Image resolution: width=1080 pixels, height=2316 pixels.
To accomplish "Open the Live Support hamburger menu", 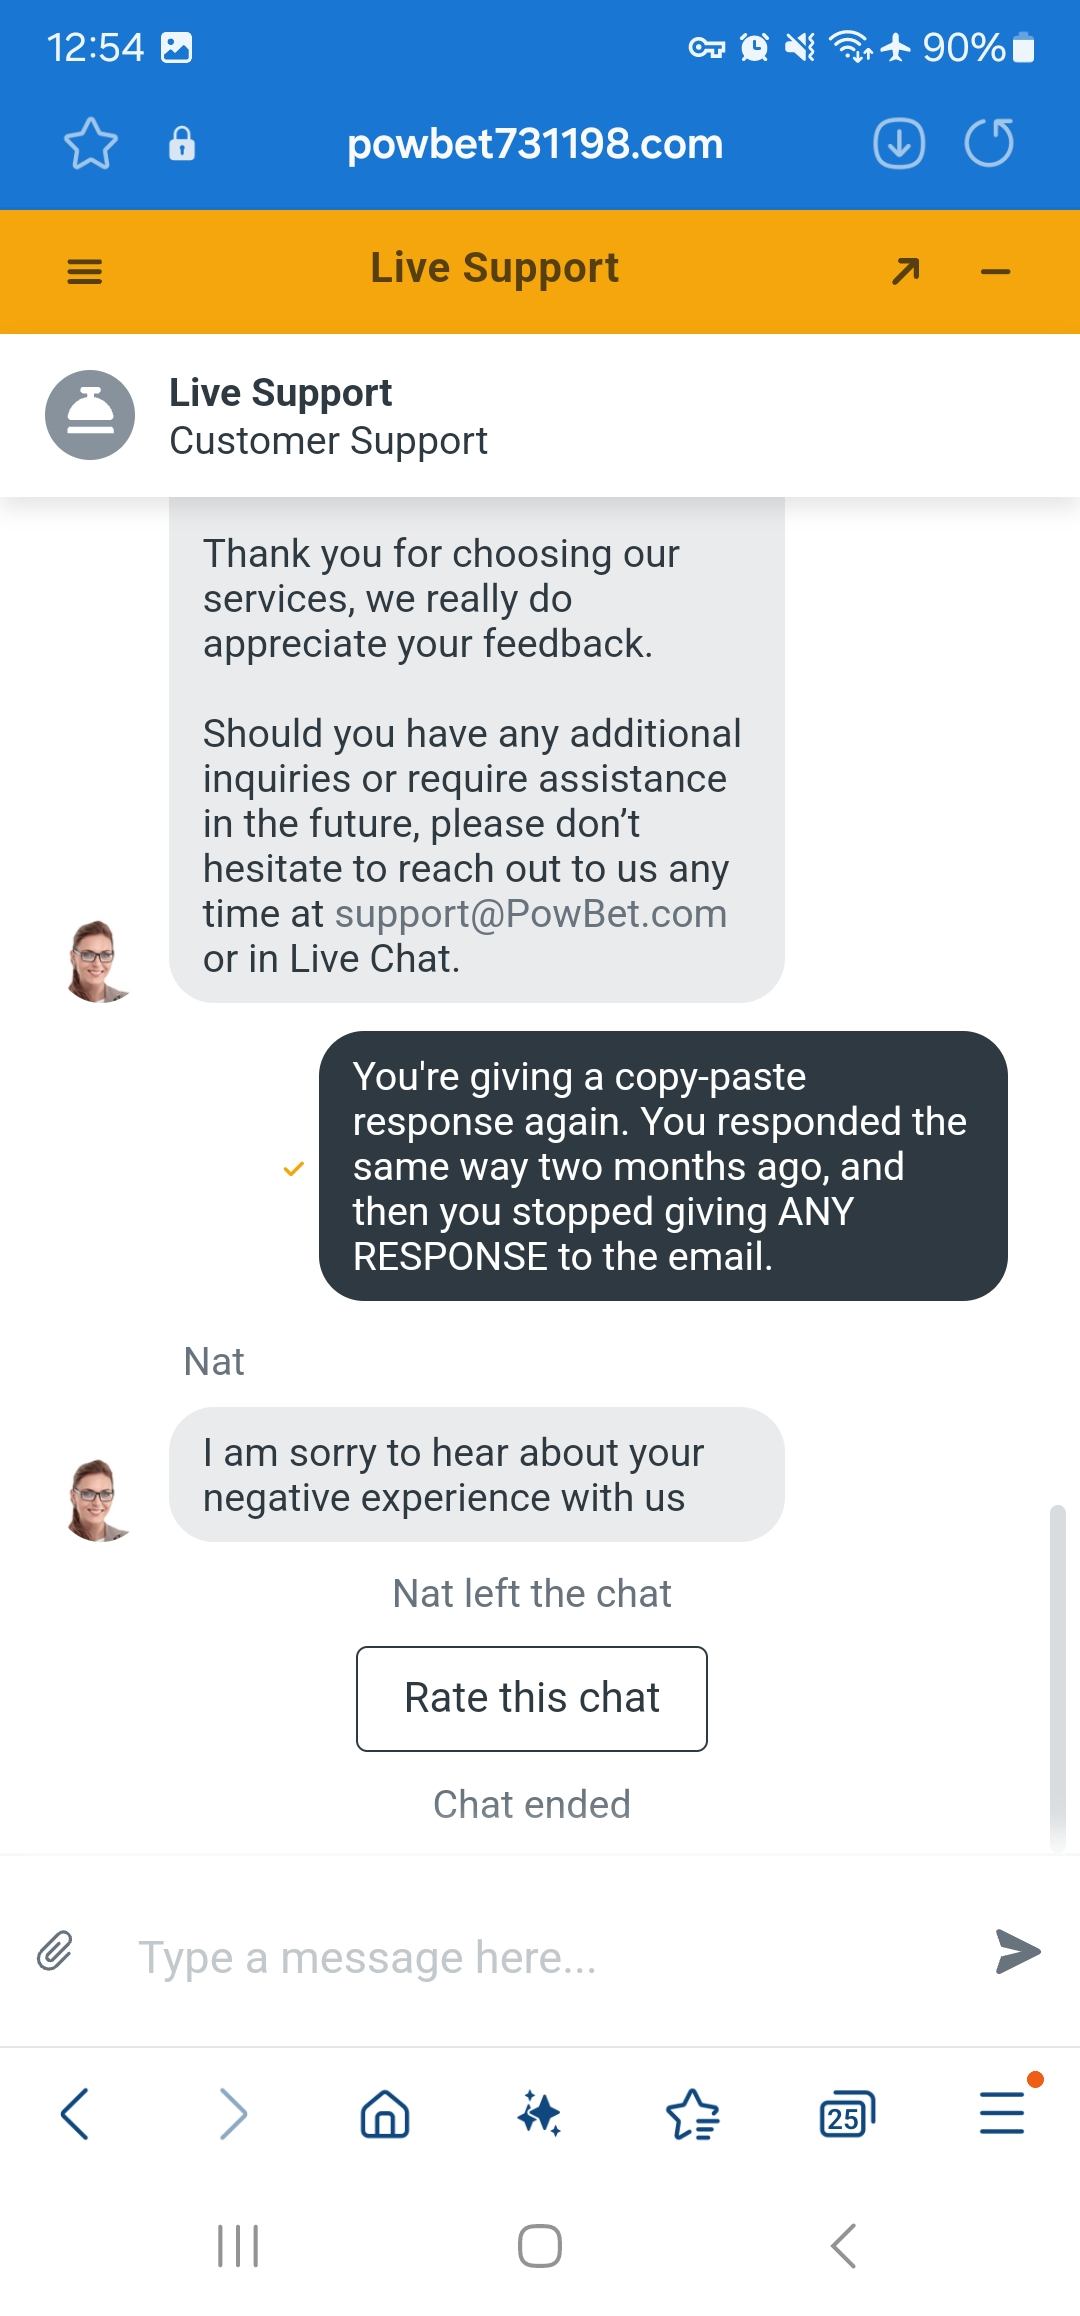I will (x=84, y=271).
